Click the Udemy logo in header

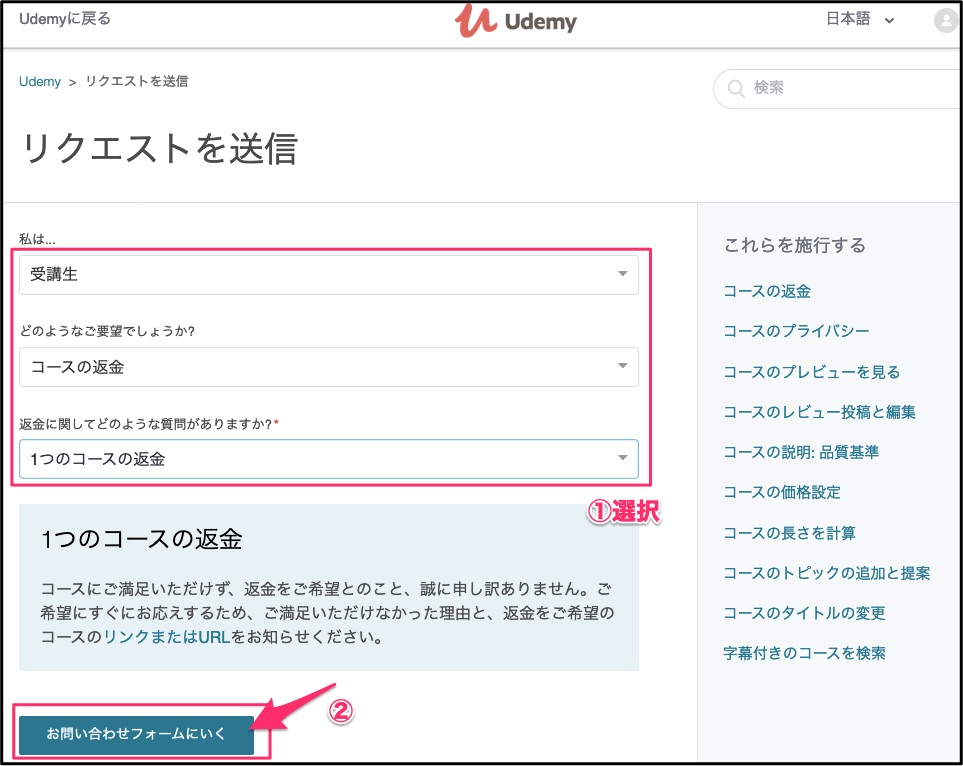[x=516, y=21]
